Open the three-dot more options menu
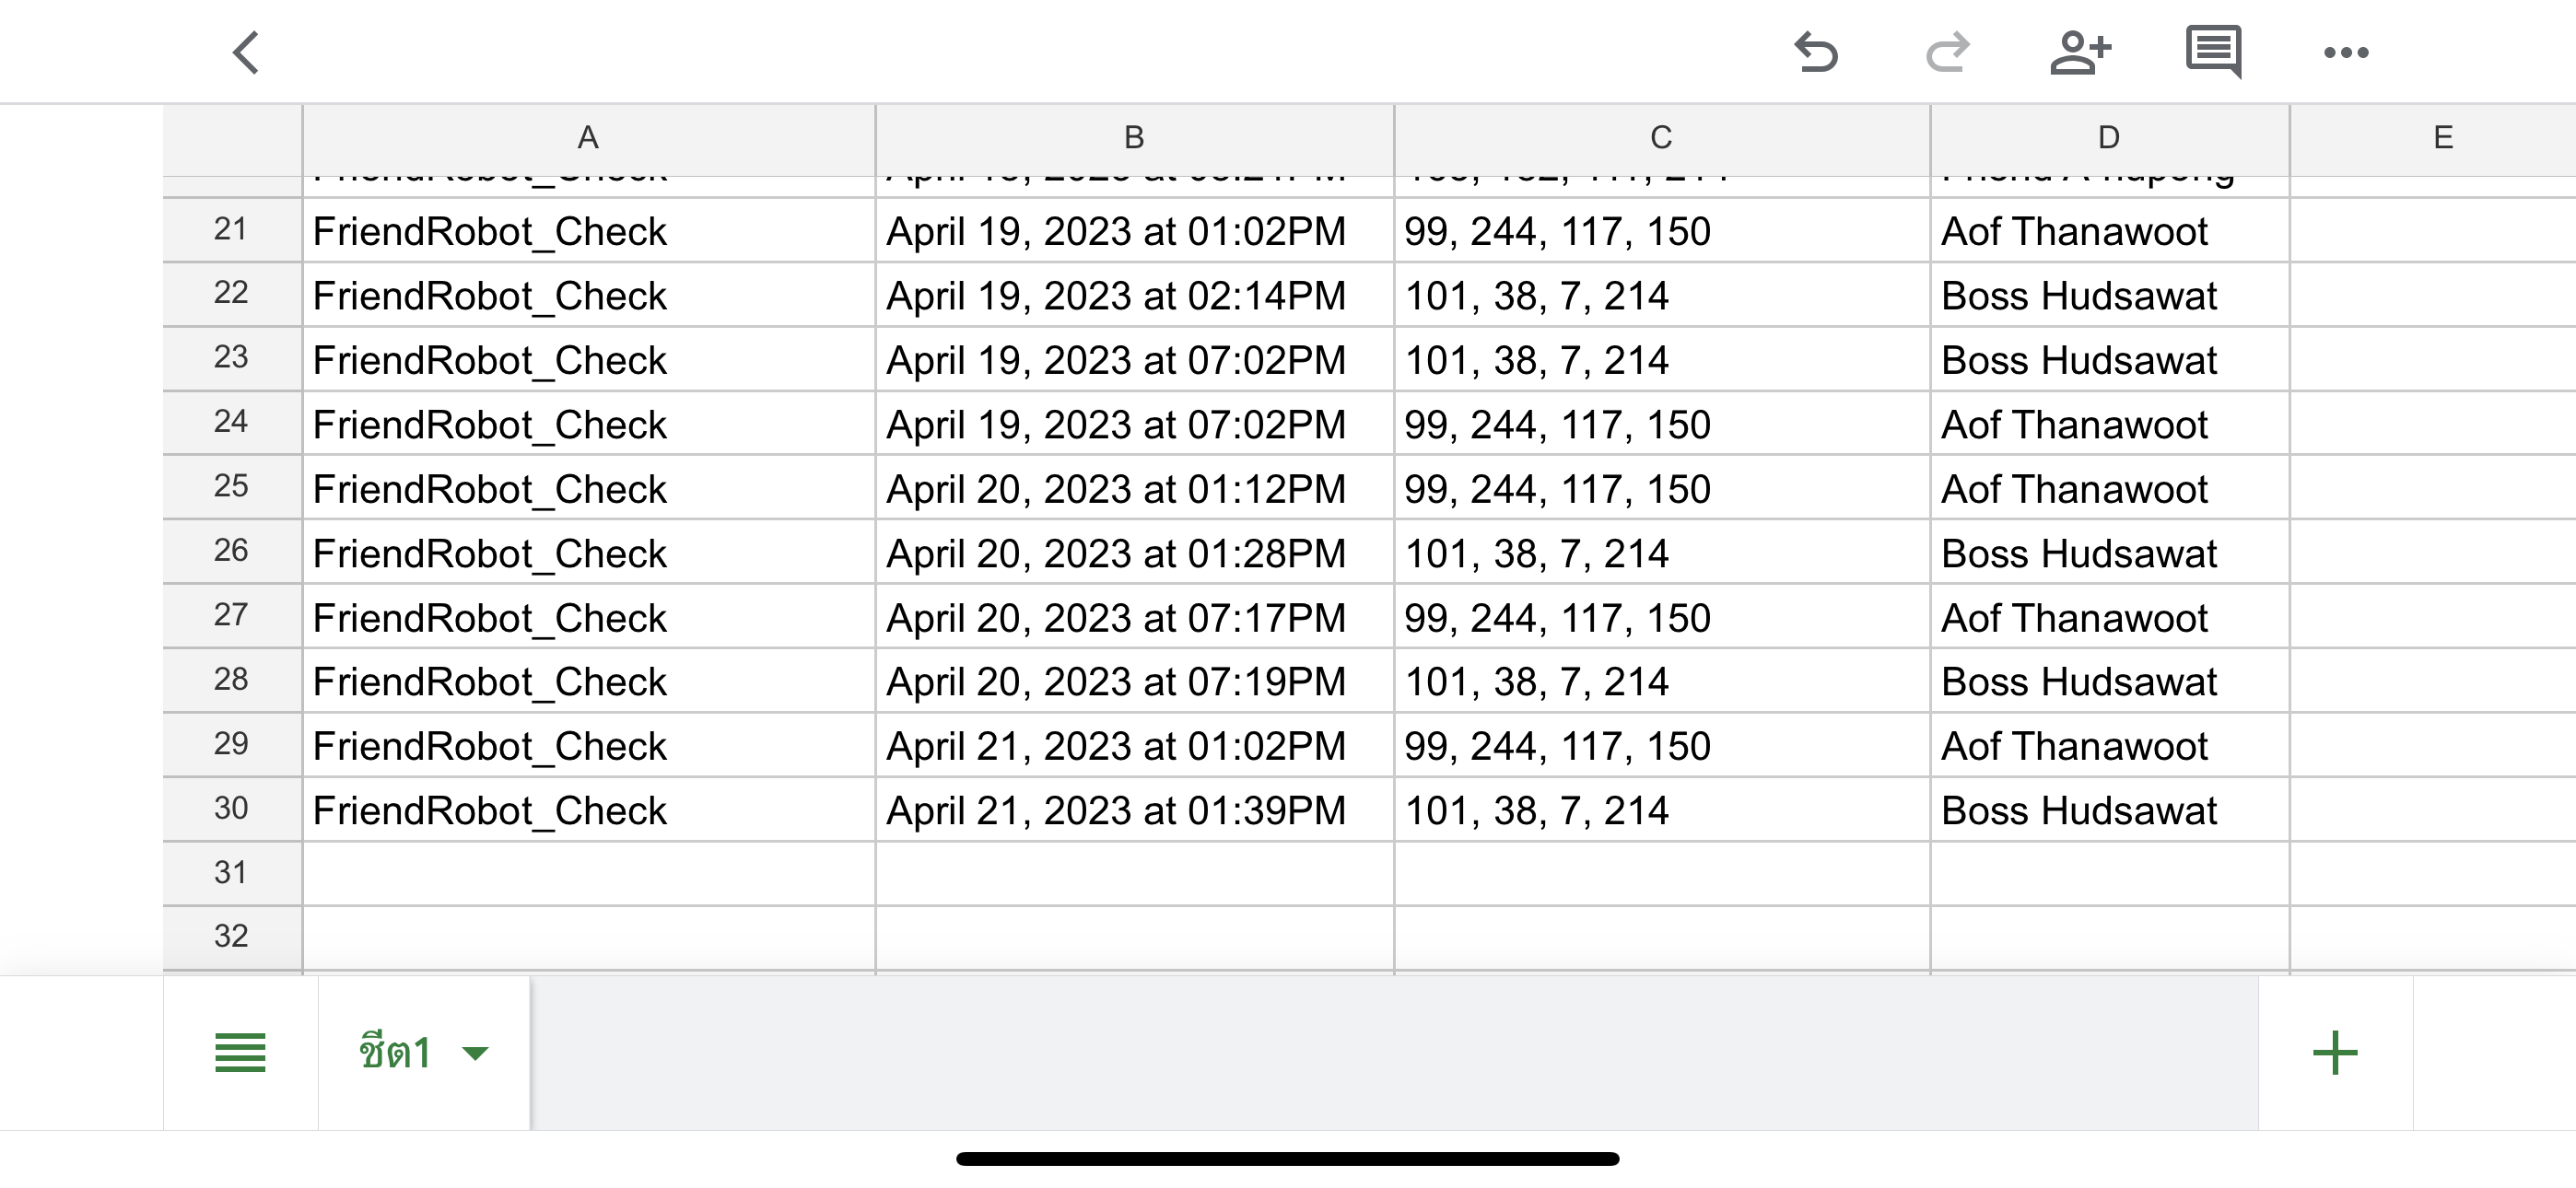Viewport: 2576px width, 1188px height. tap(2346, 53)
